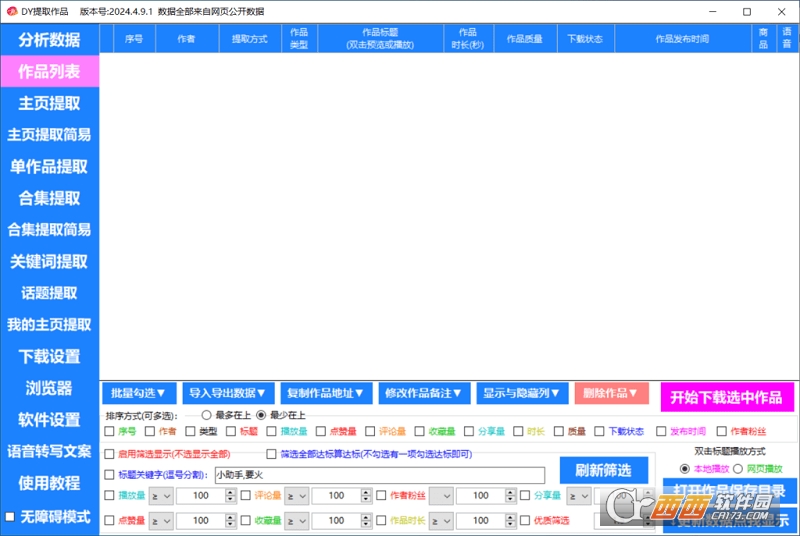800x536 pixels.
Task: Select the 最多在上 sort radio button
Action: (206, 415)
